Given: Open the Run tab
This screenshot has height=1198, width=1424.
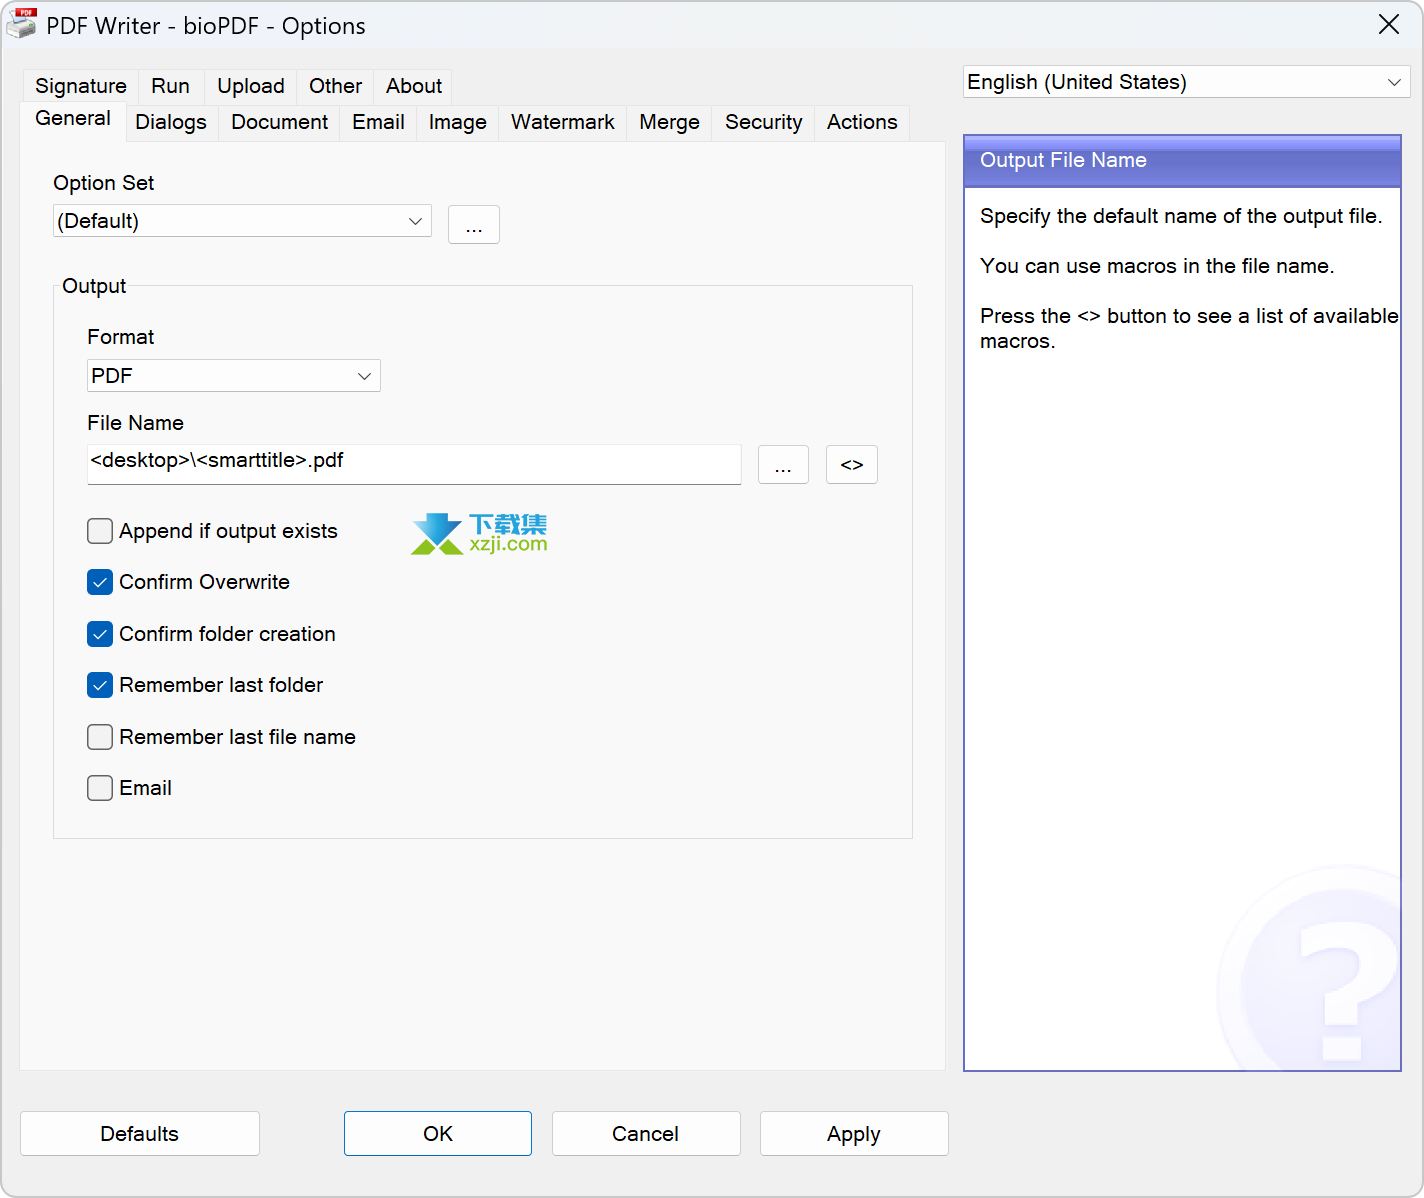Looking at the screenshot, I should 171,86.
